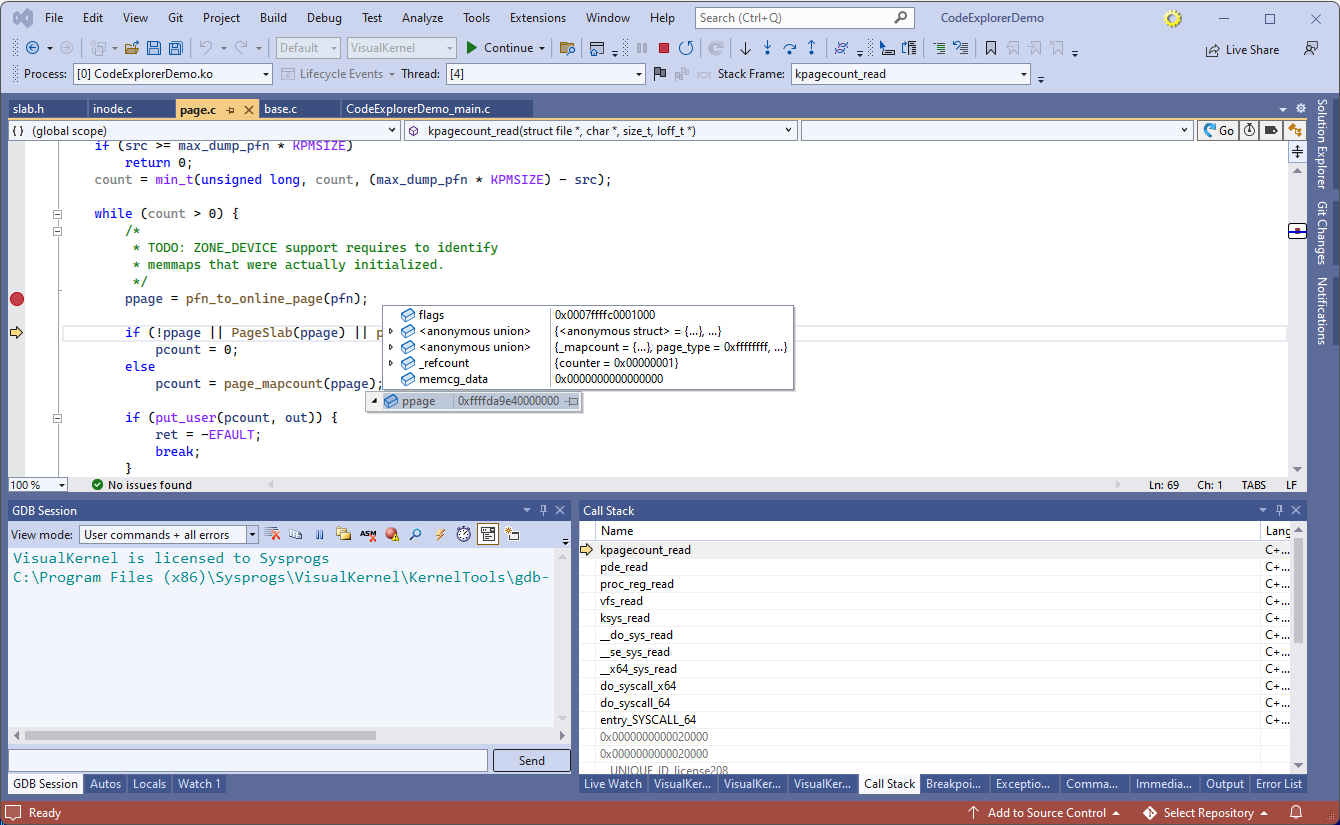Screen dimensions: 1340x825
Task: Open the Solution Explorer side tab
Action: coord(1322,144)
